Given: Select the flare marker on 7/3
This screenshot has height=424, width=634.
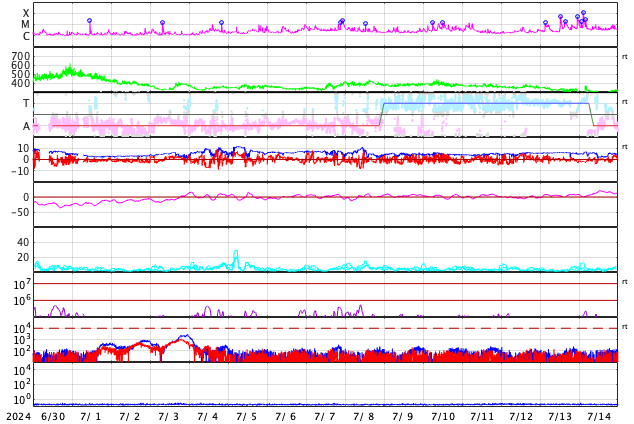Looking at the screenshot, I should [x=163, y=23].
